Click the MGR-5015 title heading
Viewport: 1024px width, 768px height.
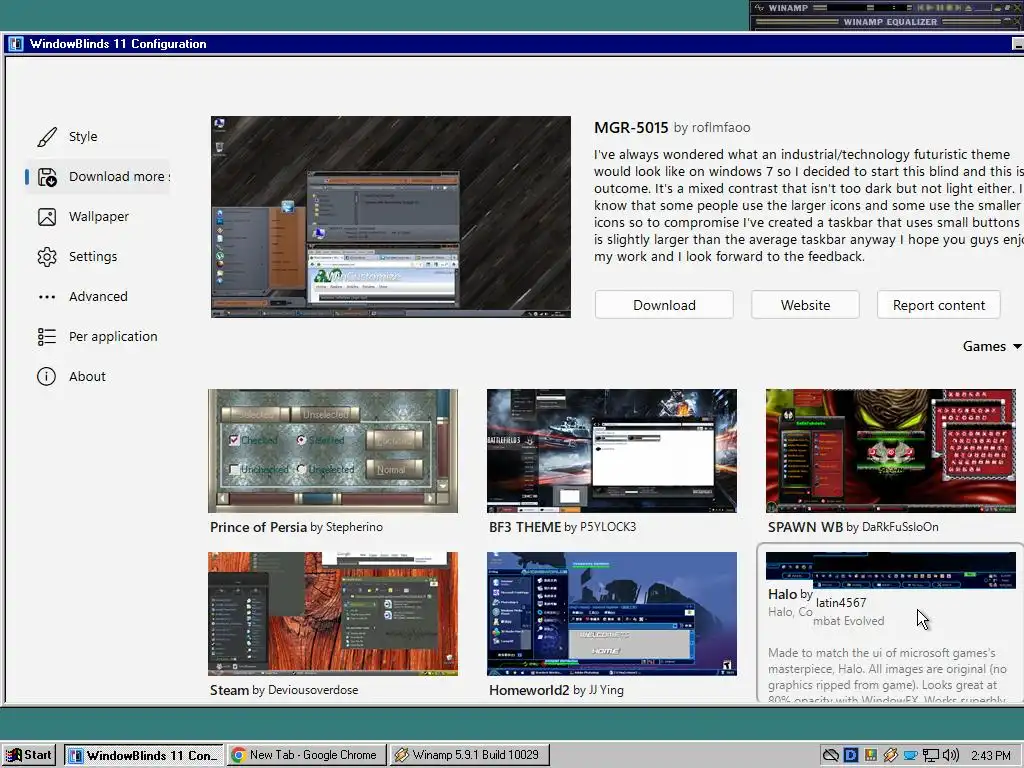(631, 127)
